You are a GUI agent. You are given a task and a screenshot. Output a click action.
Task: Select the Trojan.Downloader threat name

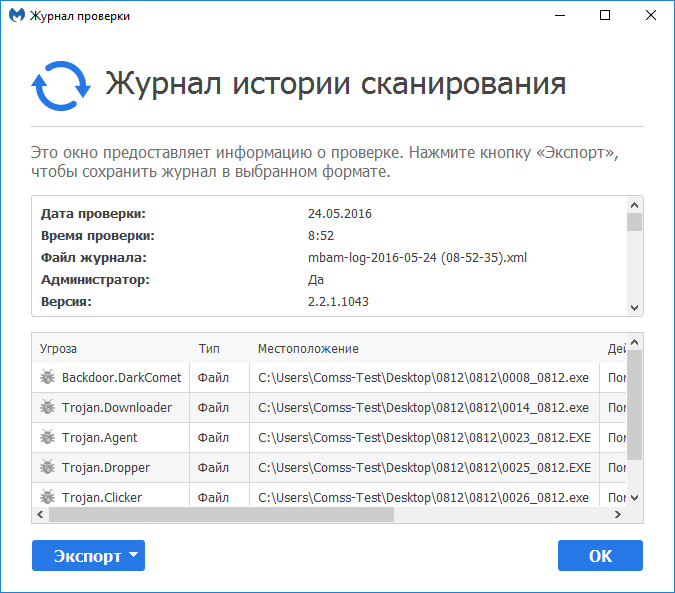tap(117, 408)
